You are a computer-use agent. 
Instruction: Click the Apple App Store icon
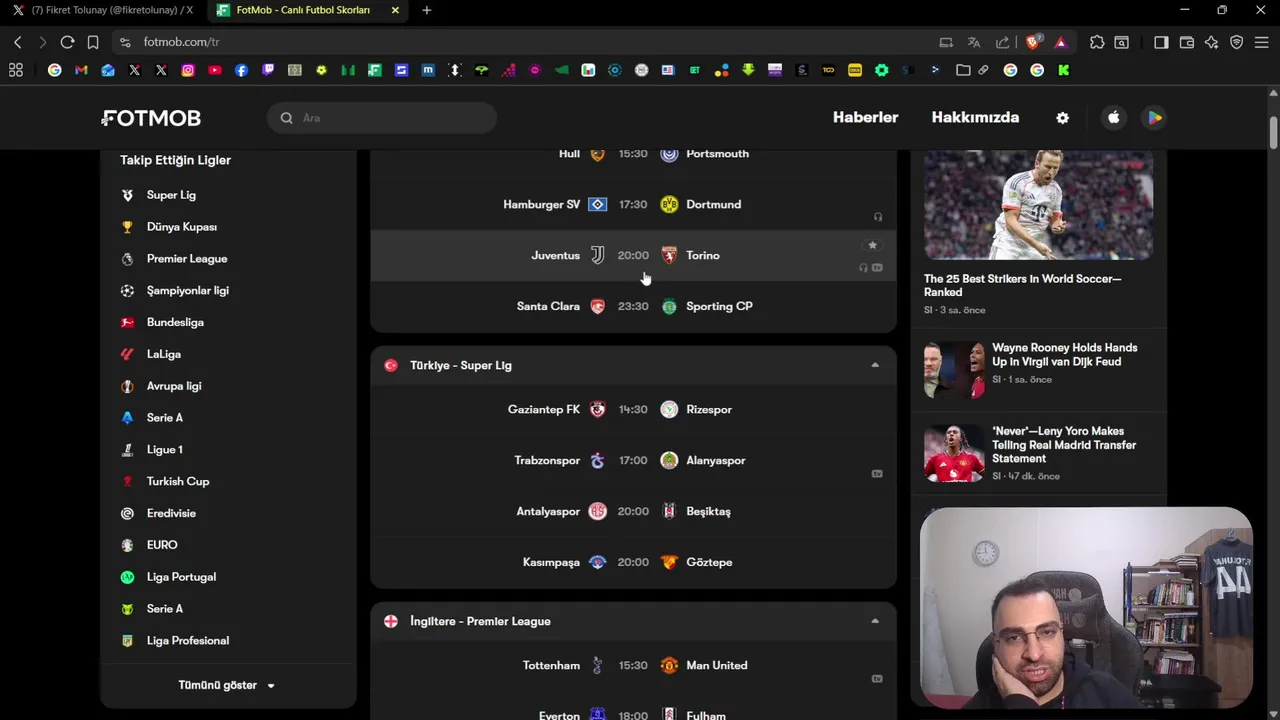pos(1113,118)
